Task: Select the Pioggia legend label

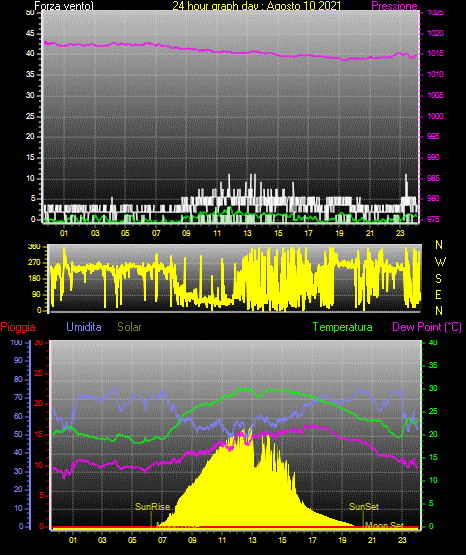Action: 18,327
